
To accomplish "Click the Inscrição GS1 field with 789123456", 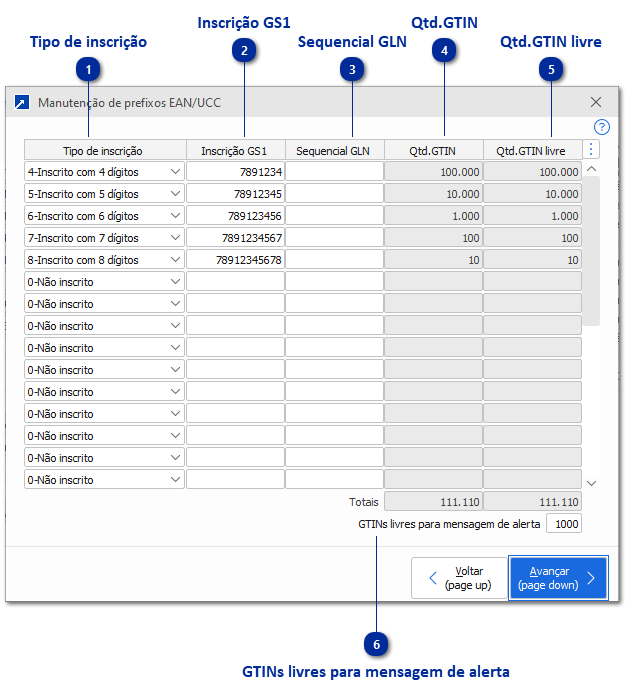I will point(235,215).
